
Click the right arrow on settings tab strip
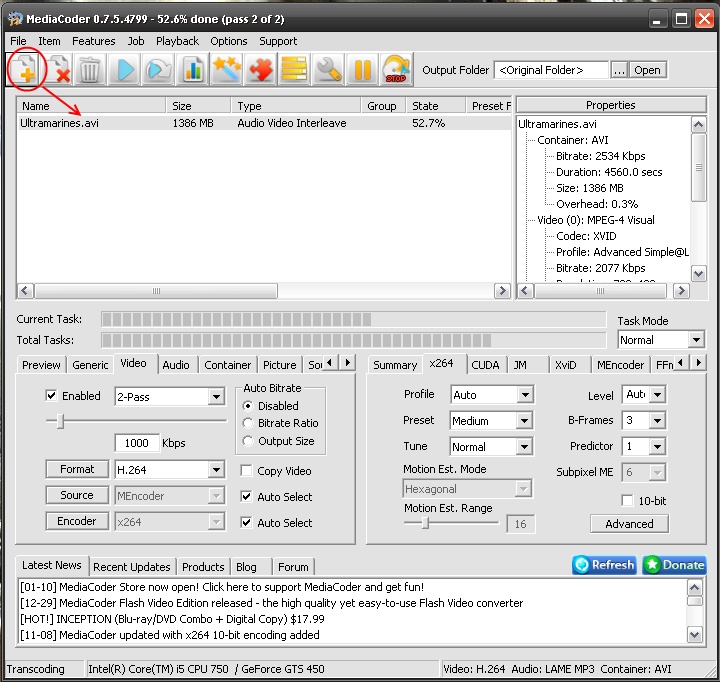348,363
